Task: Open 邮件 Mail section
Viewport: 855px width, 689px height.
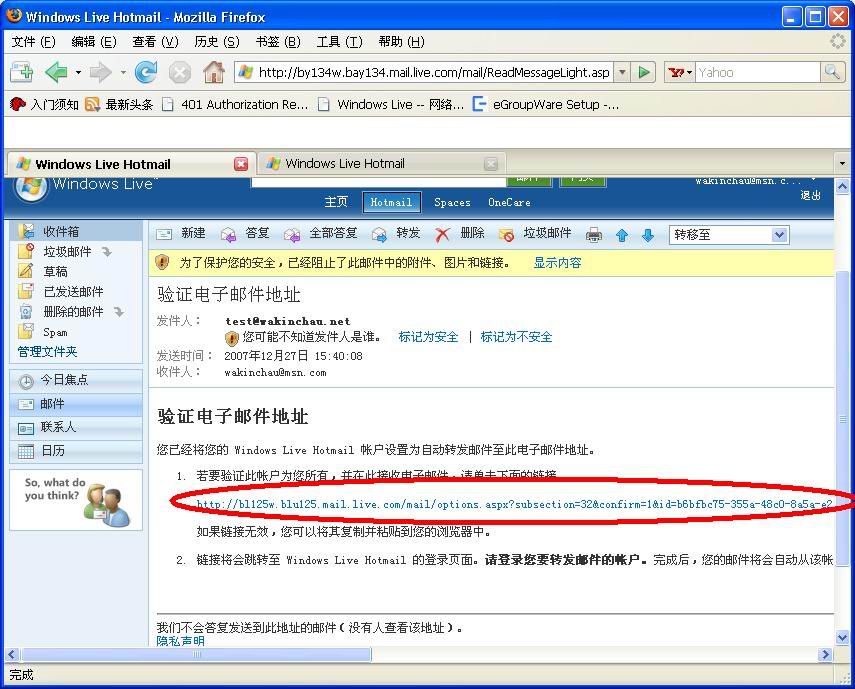Action: click(76, 404)
